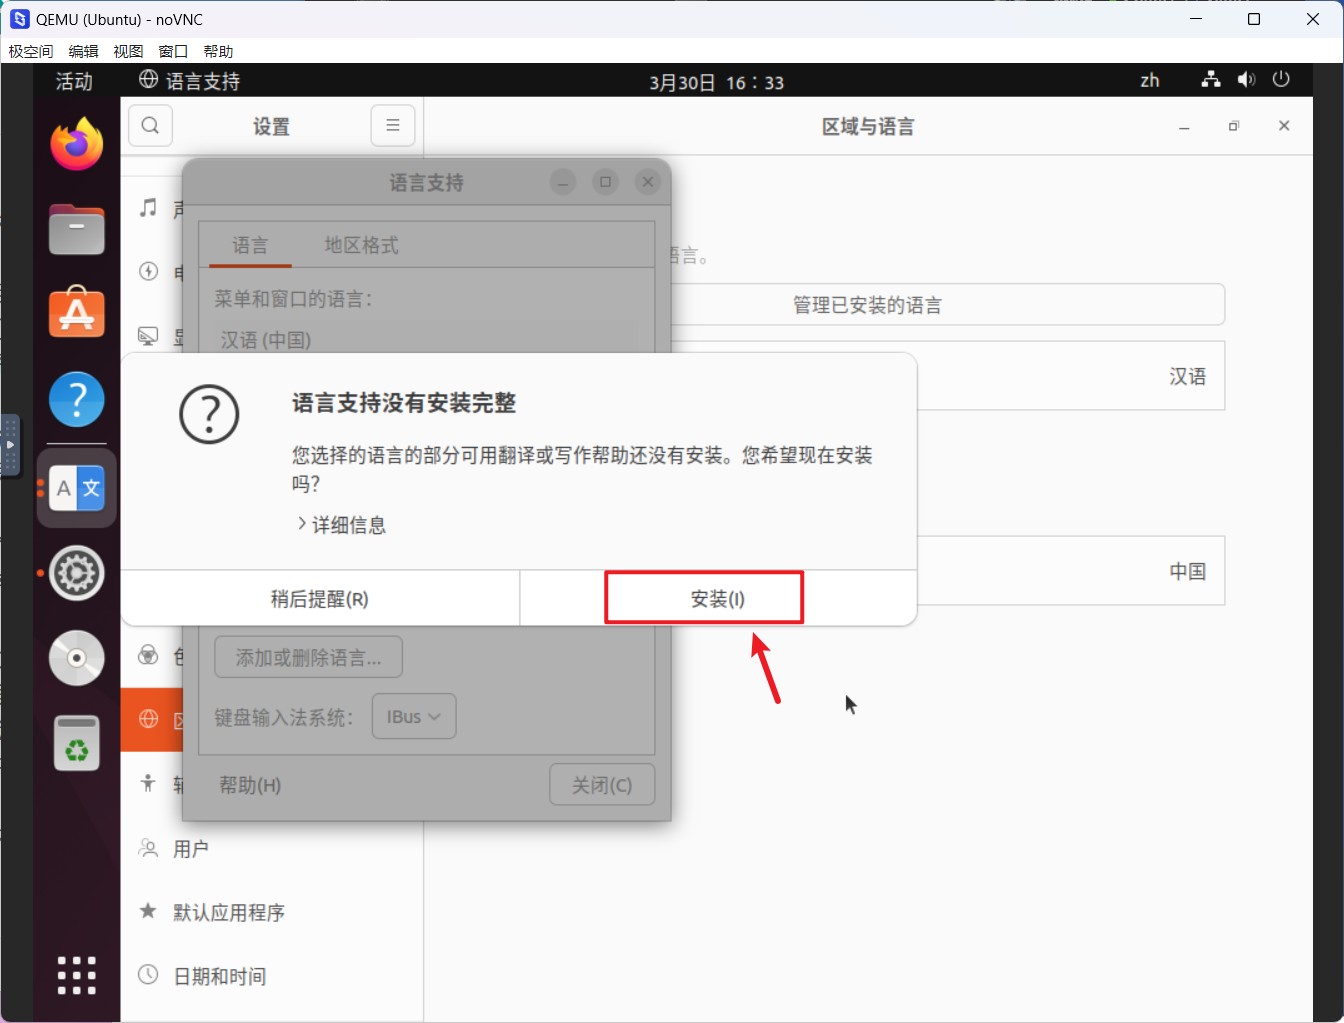Click 帮助(H) in Language Support window
This screenshot has height=1023, width=1344.
coord(250,785)
